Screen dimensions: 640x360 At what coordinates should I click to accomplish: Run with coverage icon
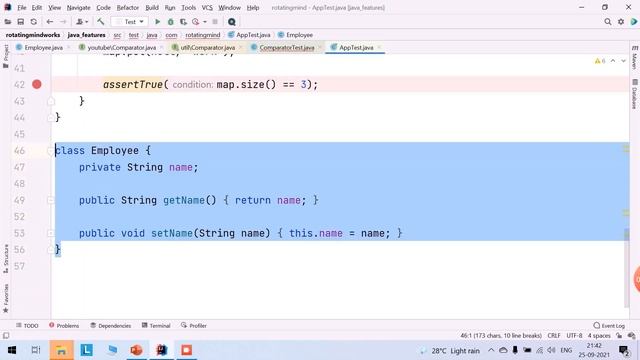tap(183, 22)
